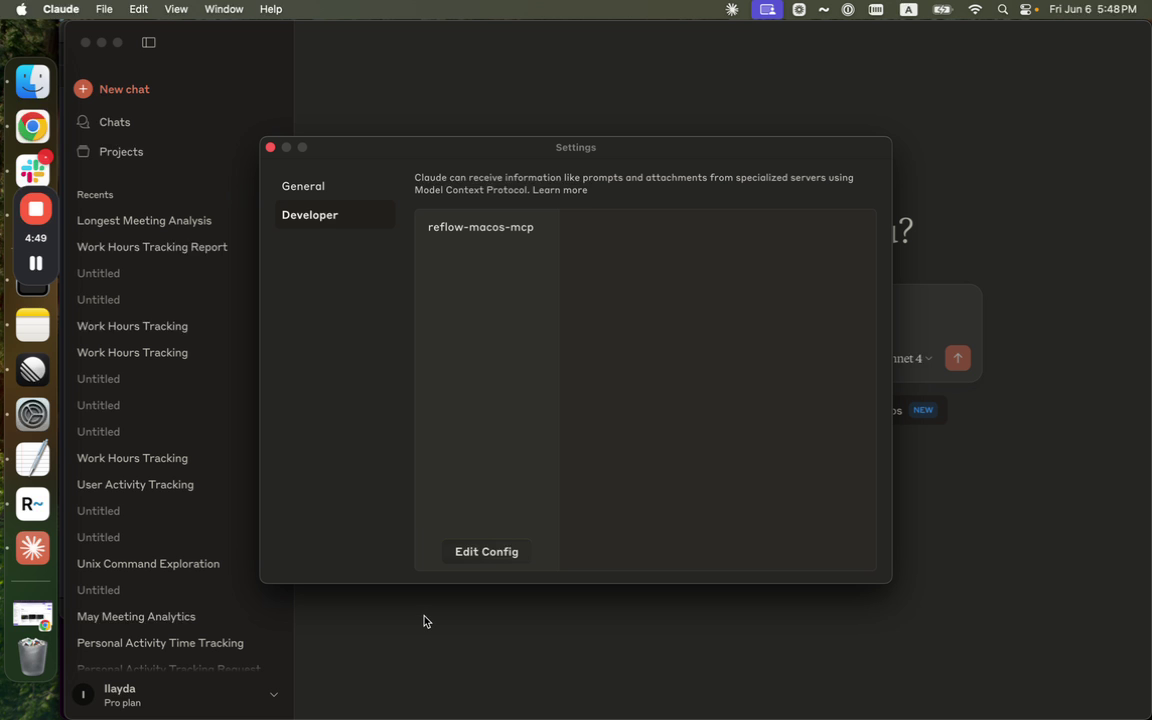Open Longest Meeting Analysis chat
The width and height of the screenshot is (1152, 720).
tap(144, 220)
